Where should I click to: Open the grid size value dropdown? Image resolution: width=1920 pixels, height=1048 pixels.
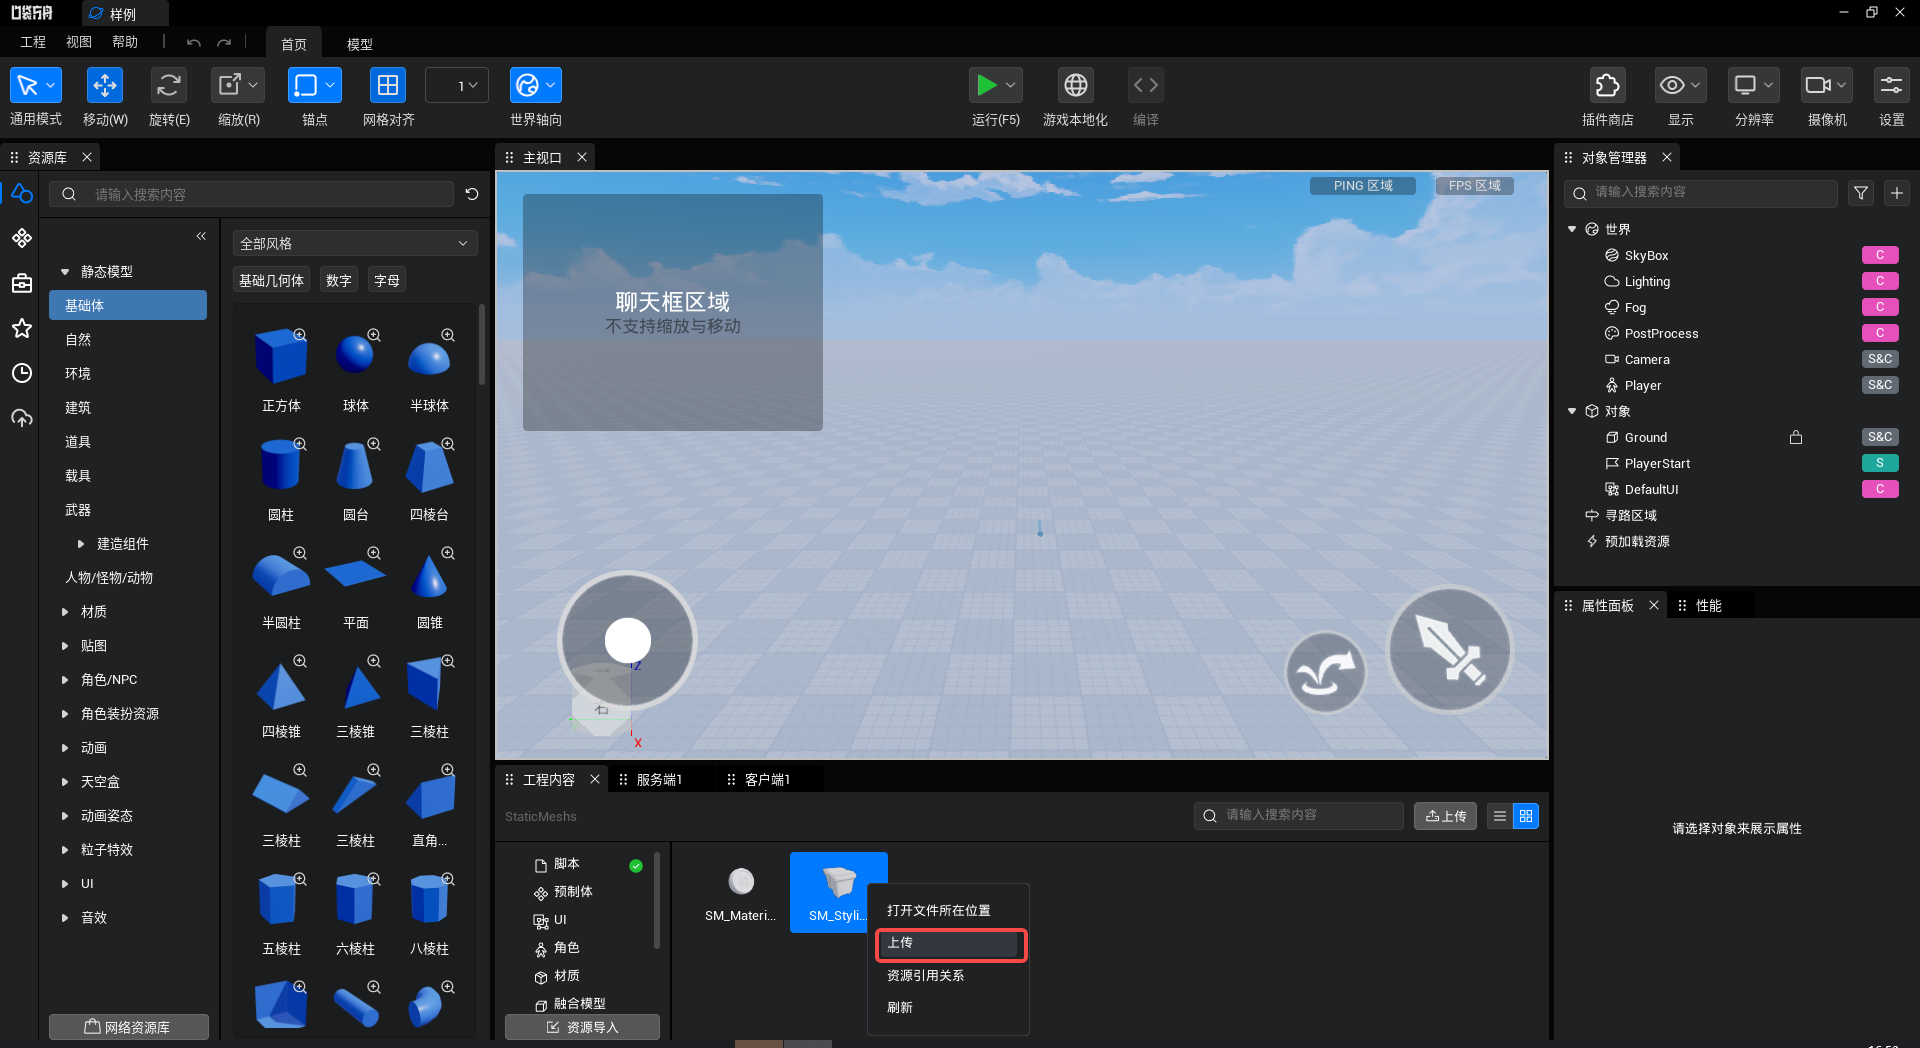[x=457, y=85]
